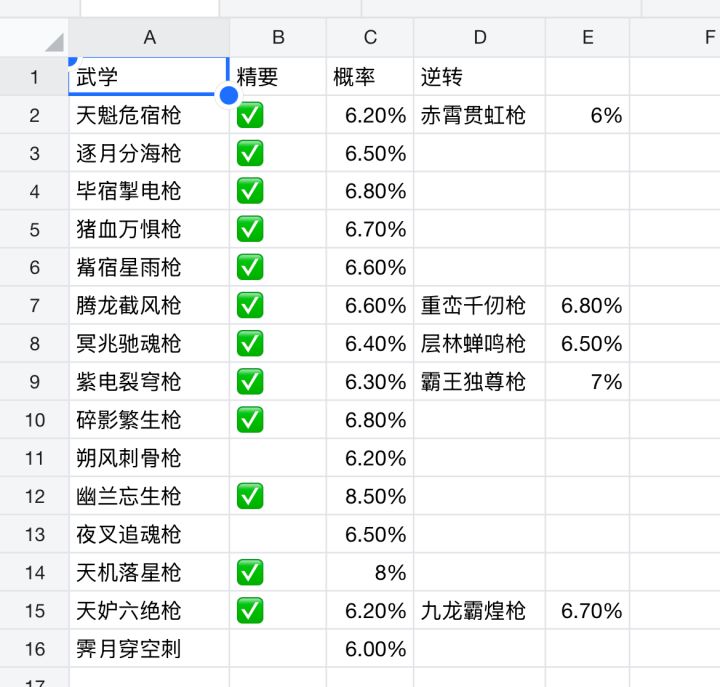Click the lower-right blue selection handle
The width and height of the screenshot is (720, 687).
tap(229, 96)
